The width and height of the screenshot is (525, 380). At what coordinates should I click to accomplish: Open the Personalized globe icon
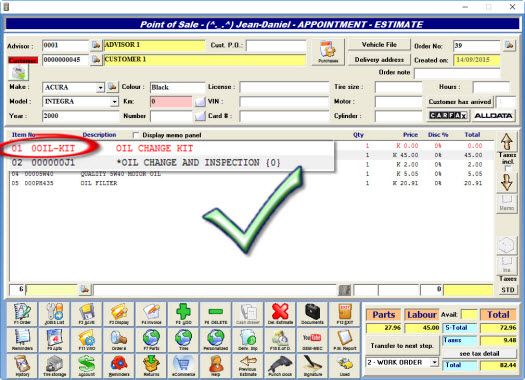[x=216, y=340]
